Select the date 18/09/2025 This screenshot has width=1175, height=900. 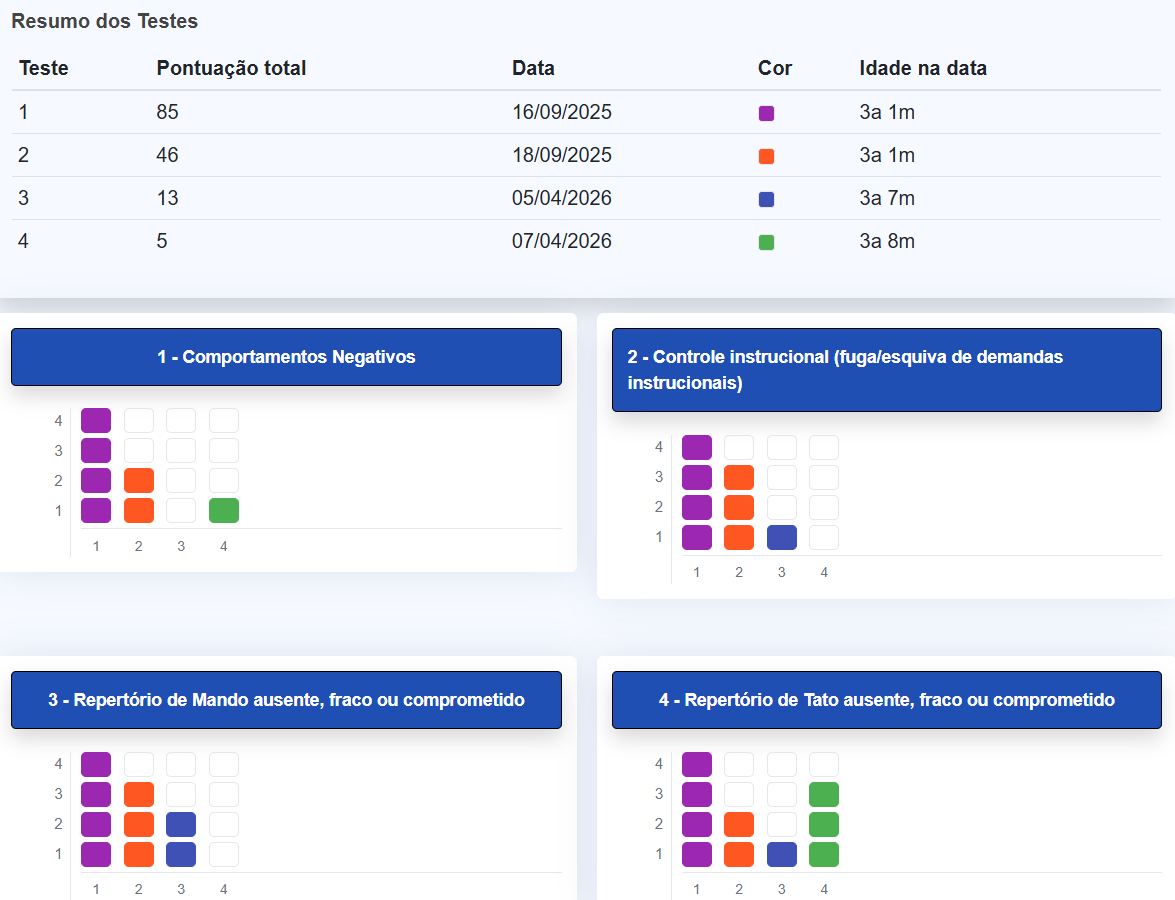[x=561, y=155]
